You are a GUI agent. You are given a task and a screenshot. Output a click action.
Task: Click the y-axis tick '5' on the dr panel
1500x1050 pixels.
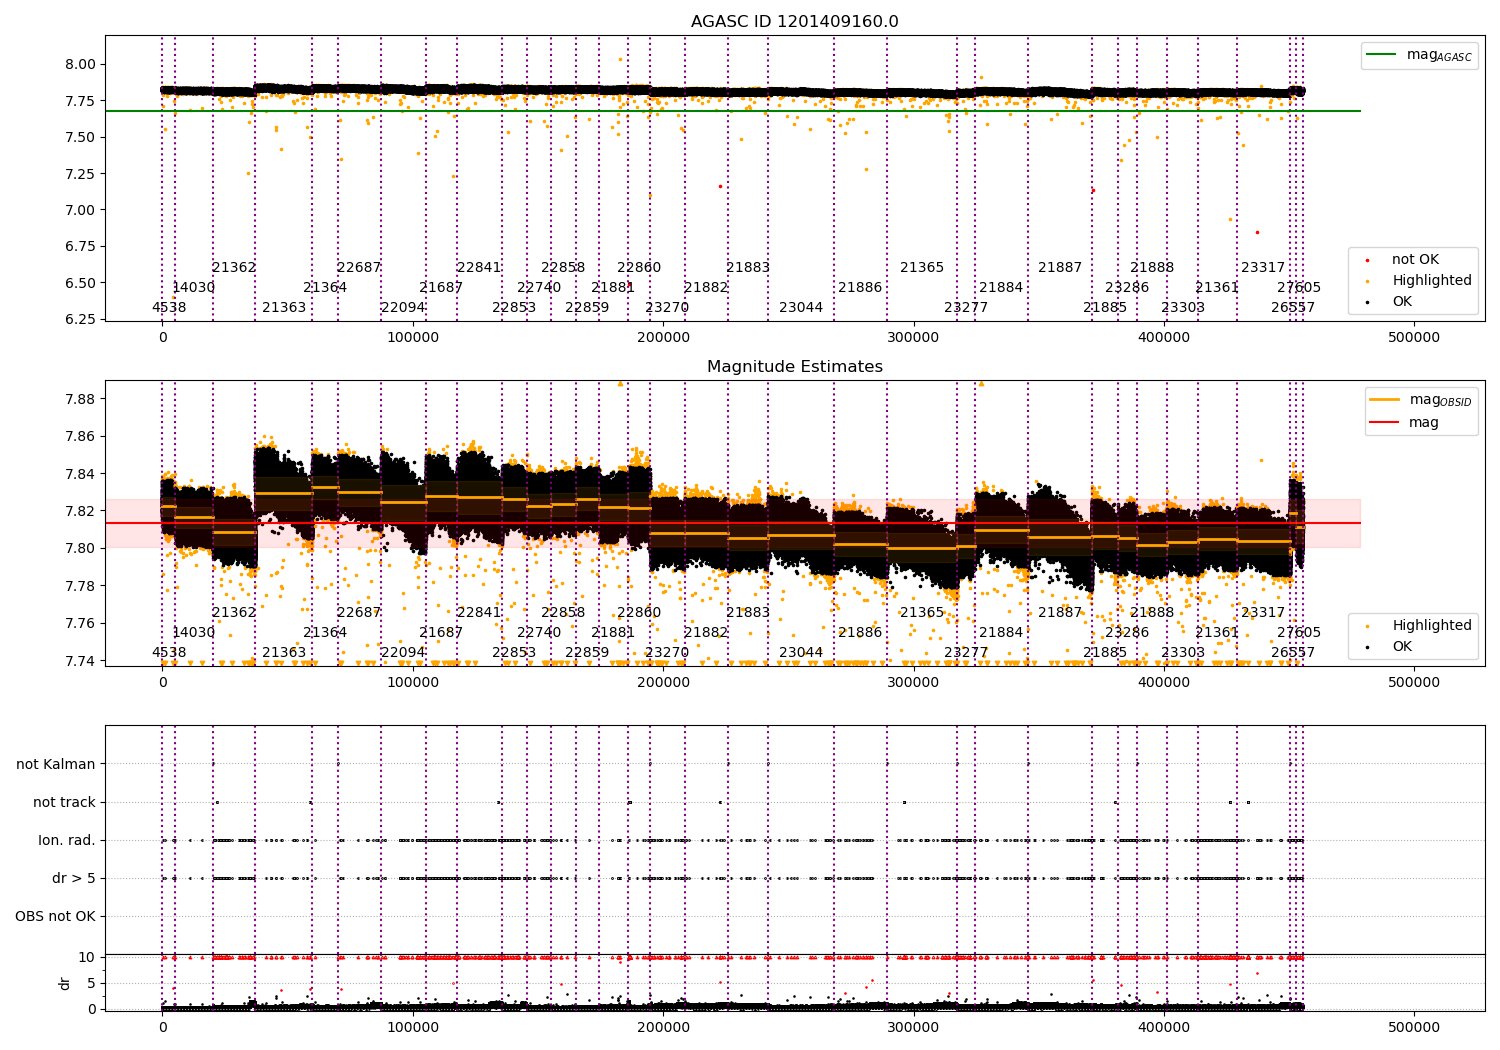pos(91,983)
